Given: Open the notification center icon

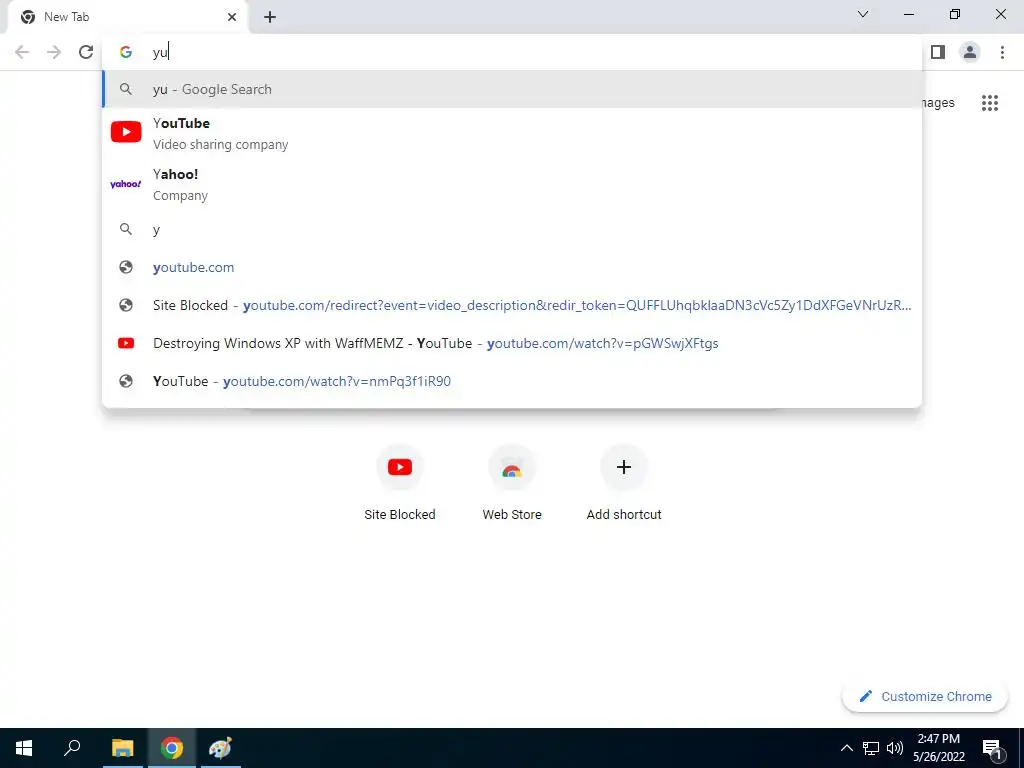Looking at the screenshot, I should [x=992, y=748].
